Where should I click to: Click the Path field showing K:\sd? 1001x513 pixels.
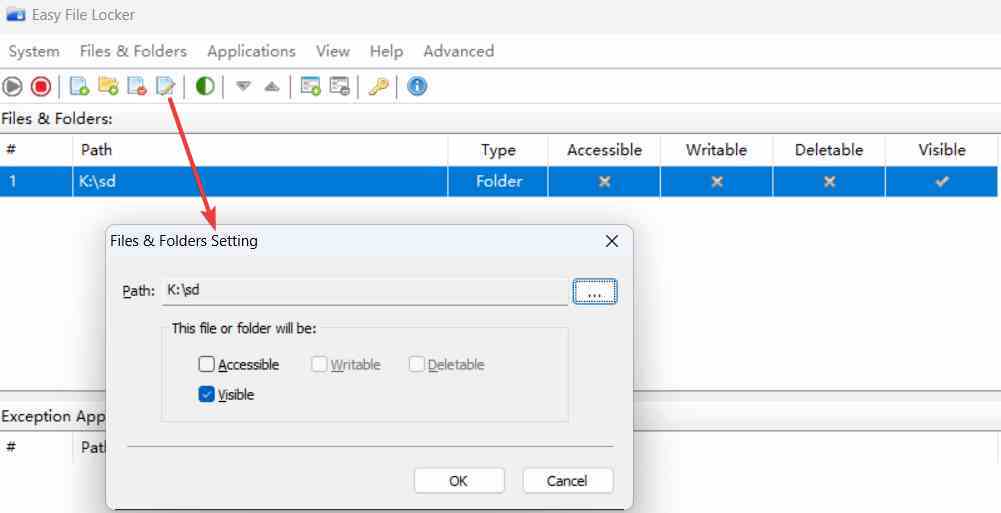tap(364, 291)
